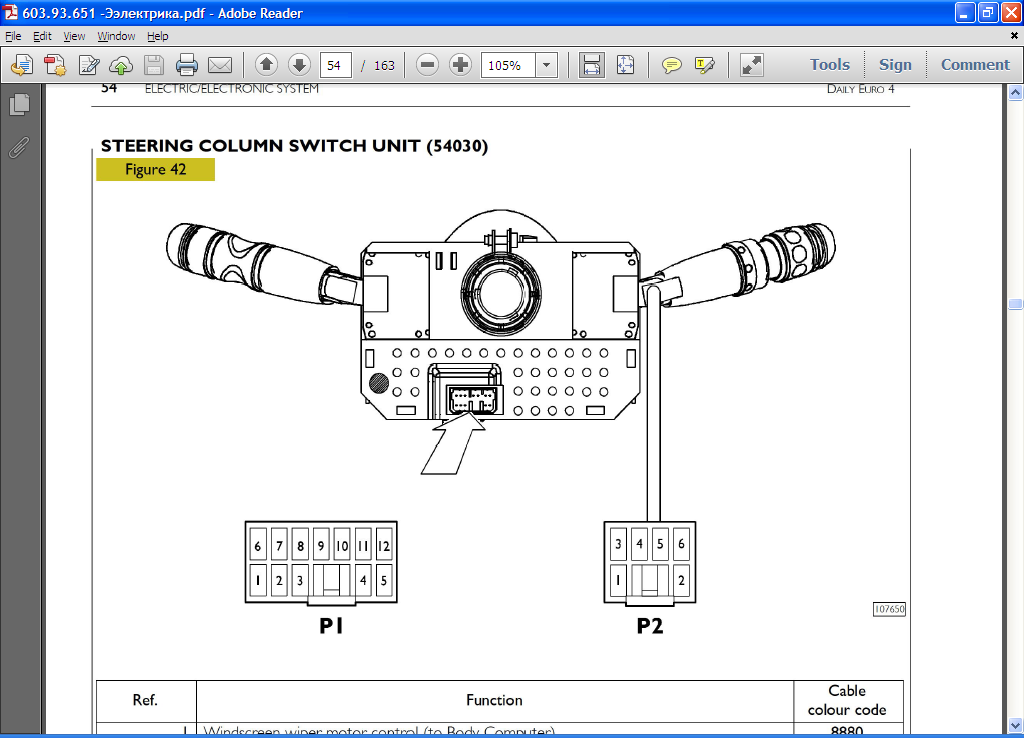Click the vertical scrollbar thumb
Screen dimensions: 1024x738
pos(1016,304)
